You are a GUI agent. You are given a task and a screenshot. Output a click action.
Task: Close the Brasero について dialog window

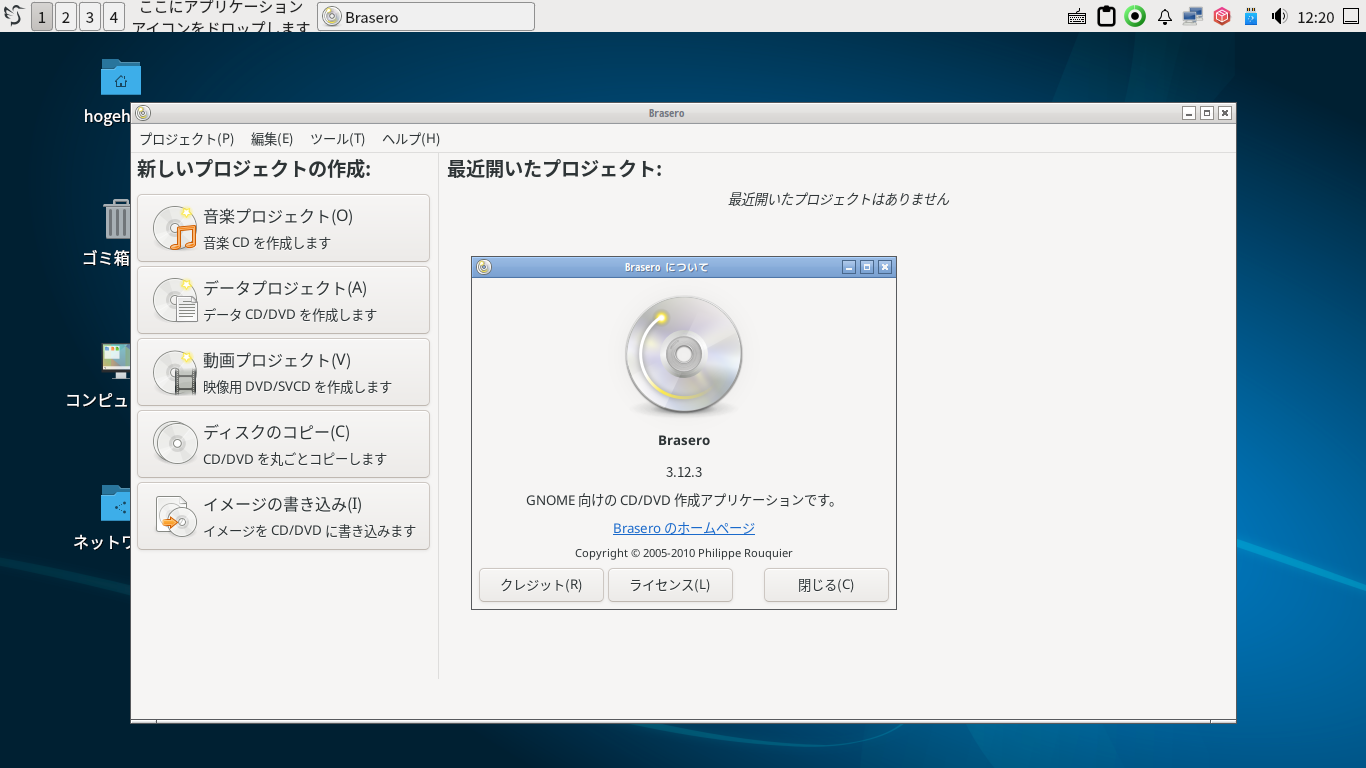click(x=885, y=267)
